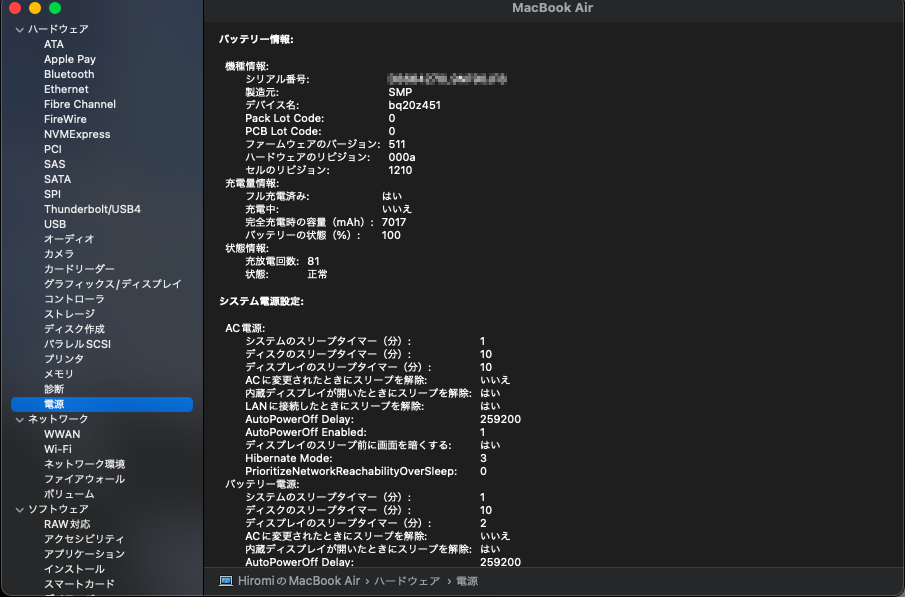Click full charge capacity value 7017

coord(394,222)
